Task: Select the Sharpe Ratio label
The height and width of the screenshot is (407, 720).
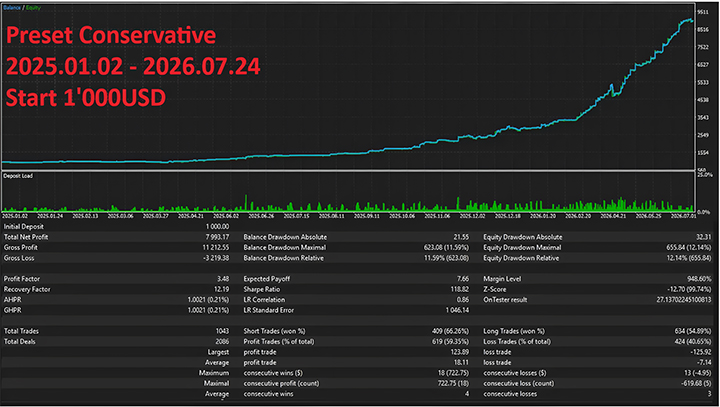Action: click(262, 289)
